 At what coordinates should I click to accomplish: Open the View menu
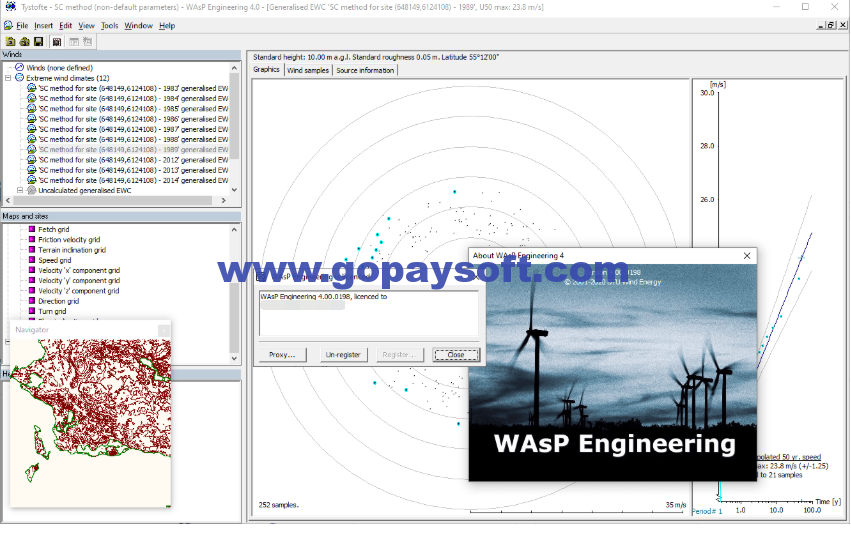tap(86, 26)
